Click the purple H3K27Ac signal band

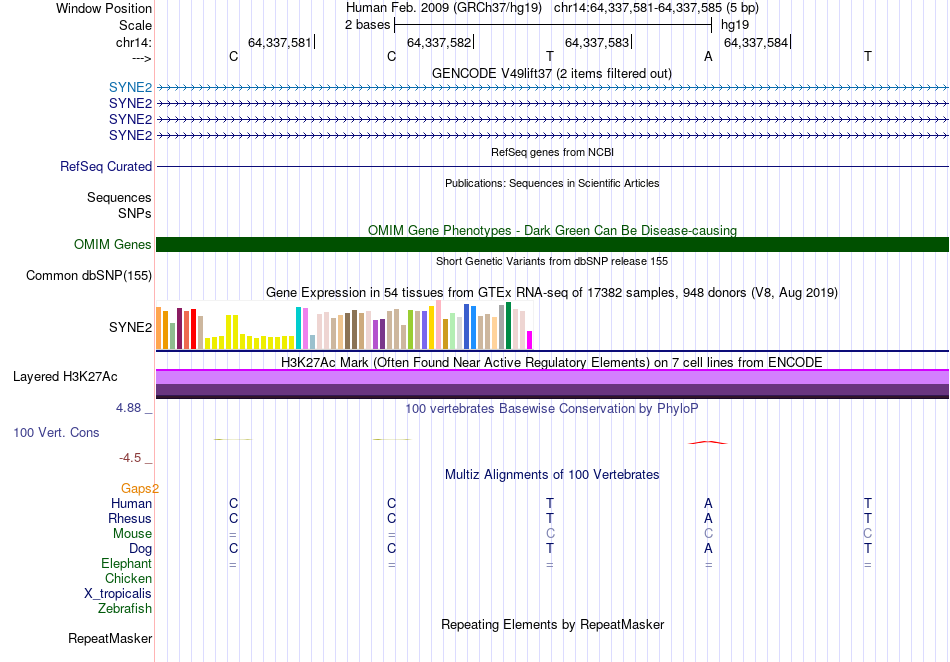552,383
